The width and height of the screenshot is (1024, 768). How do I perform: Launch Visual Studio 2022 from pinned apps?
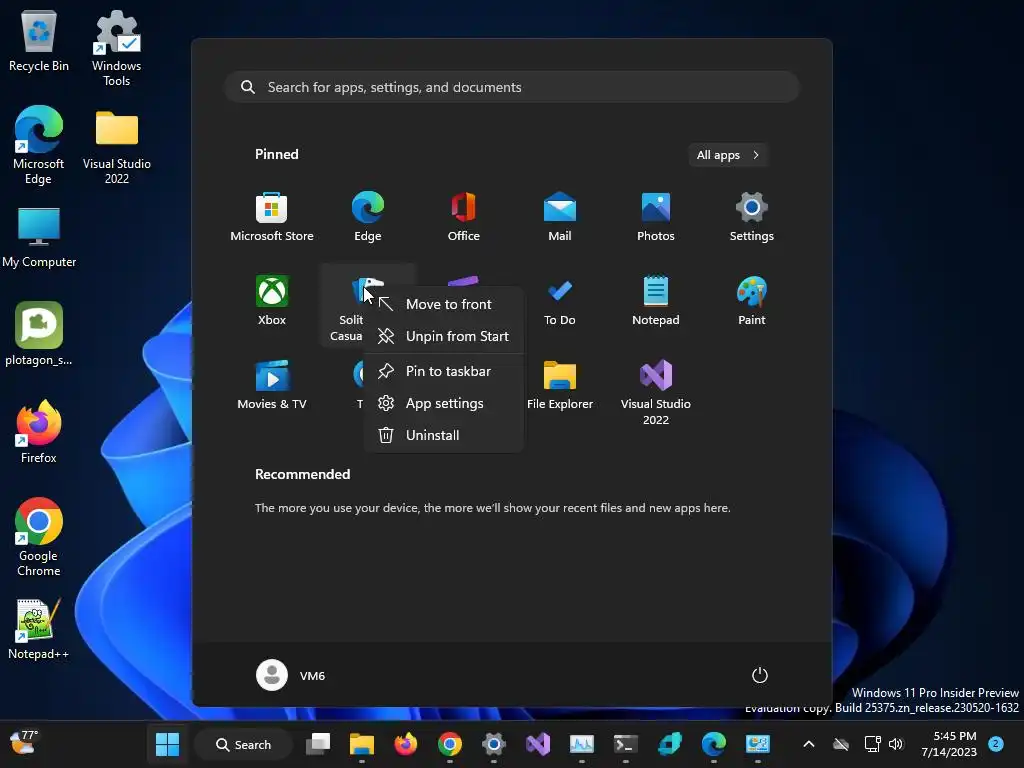[656, 393]
